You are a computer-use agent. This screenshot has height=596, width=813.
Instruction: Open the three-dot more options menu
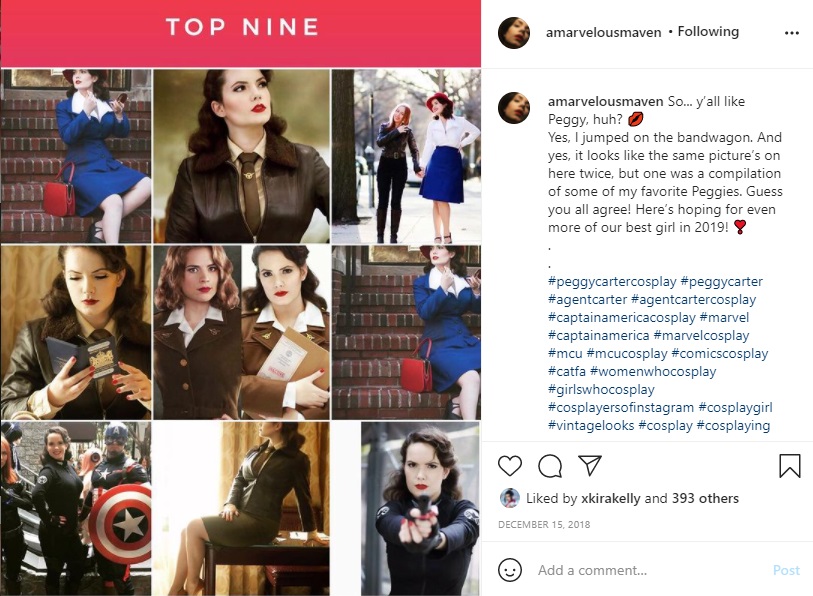[792, 33]
